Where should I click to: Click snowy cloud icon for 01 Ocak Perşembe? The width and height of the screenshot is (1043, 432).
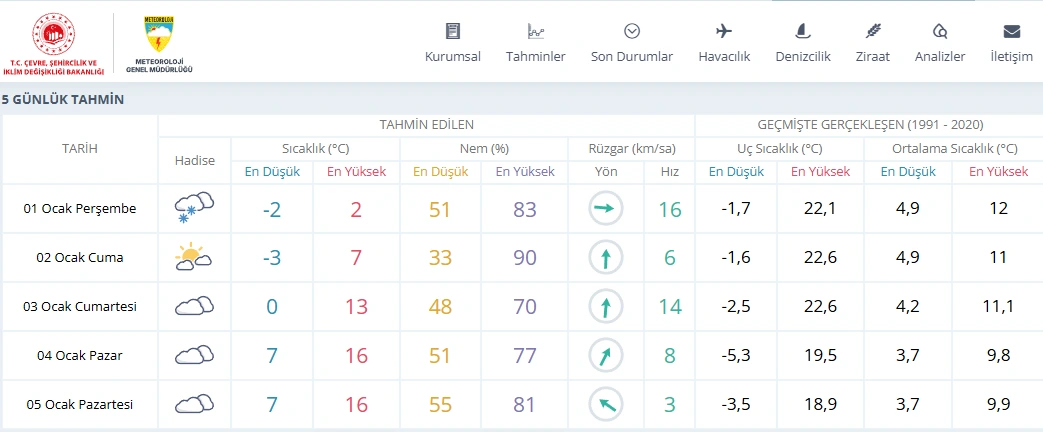coord(194,207)
